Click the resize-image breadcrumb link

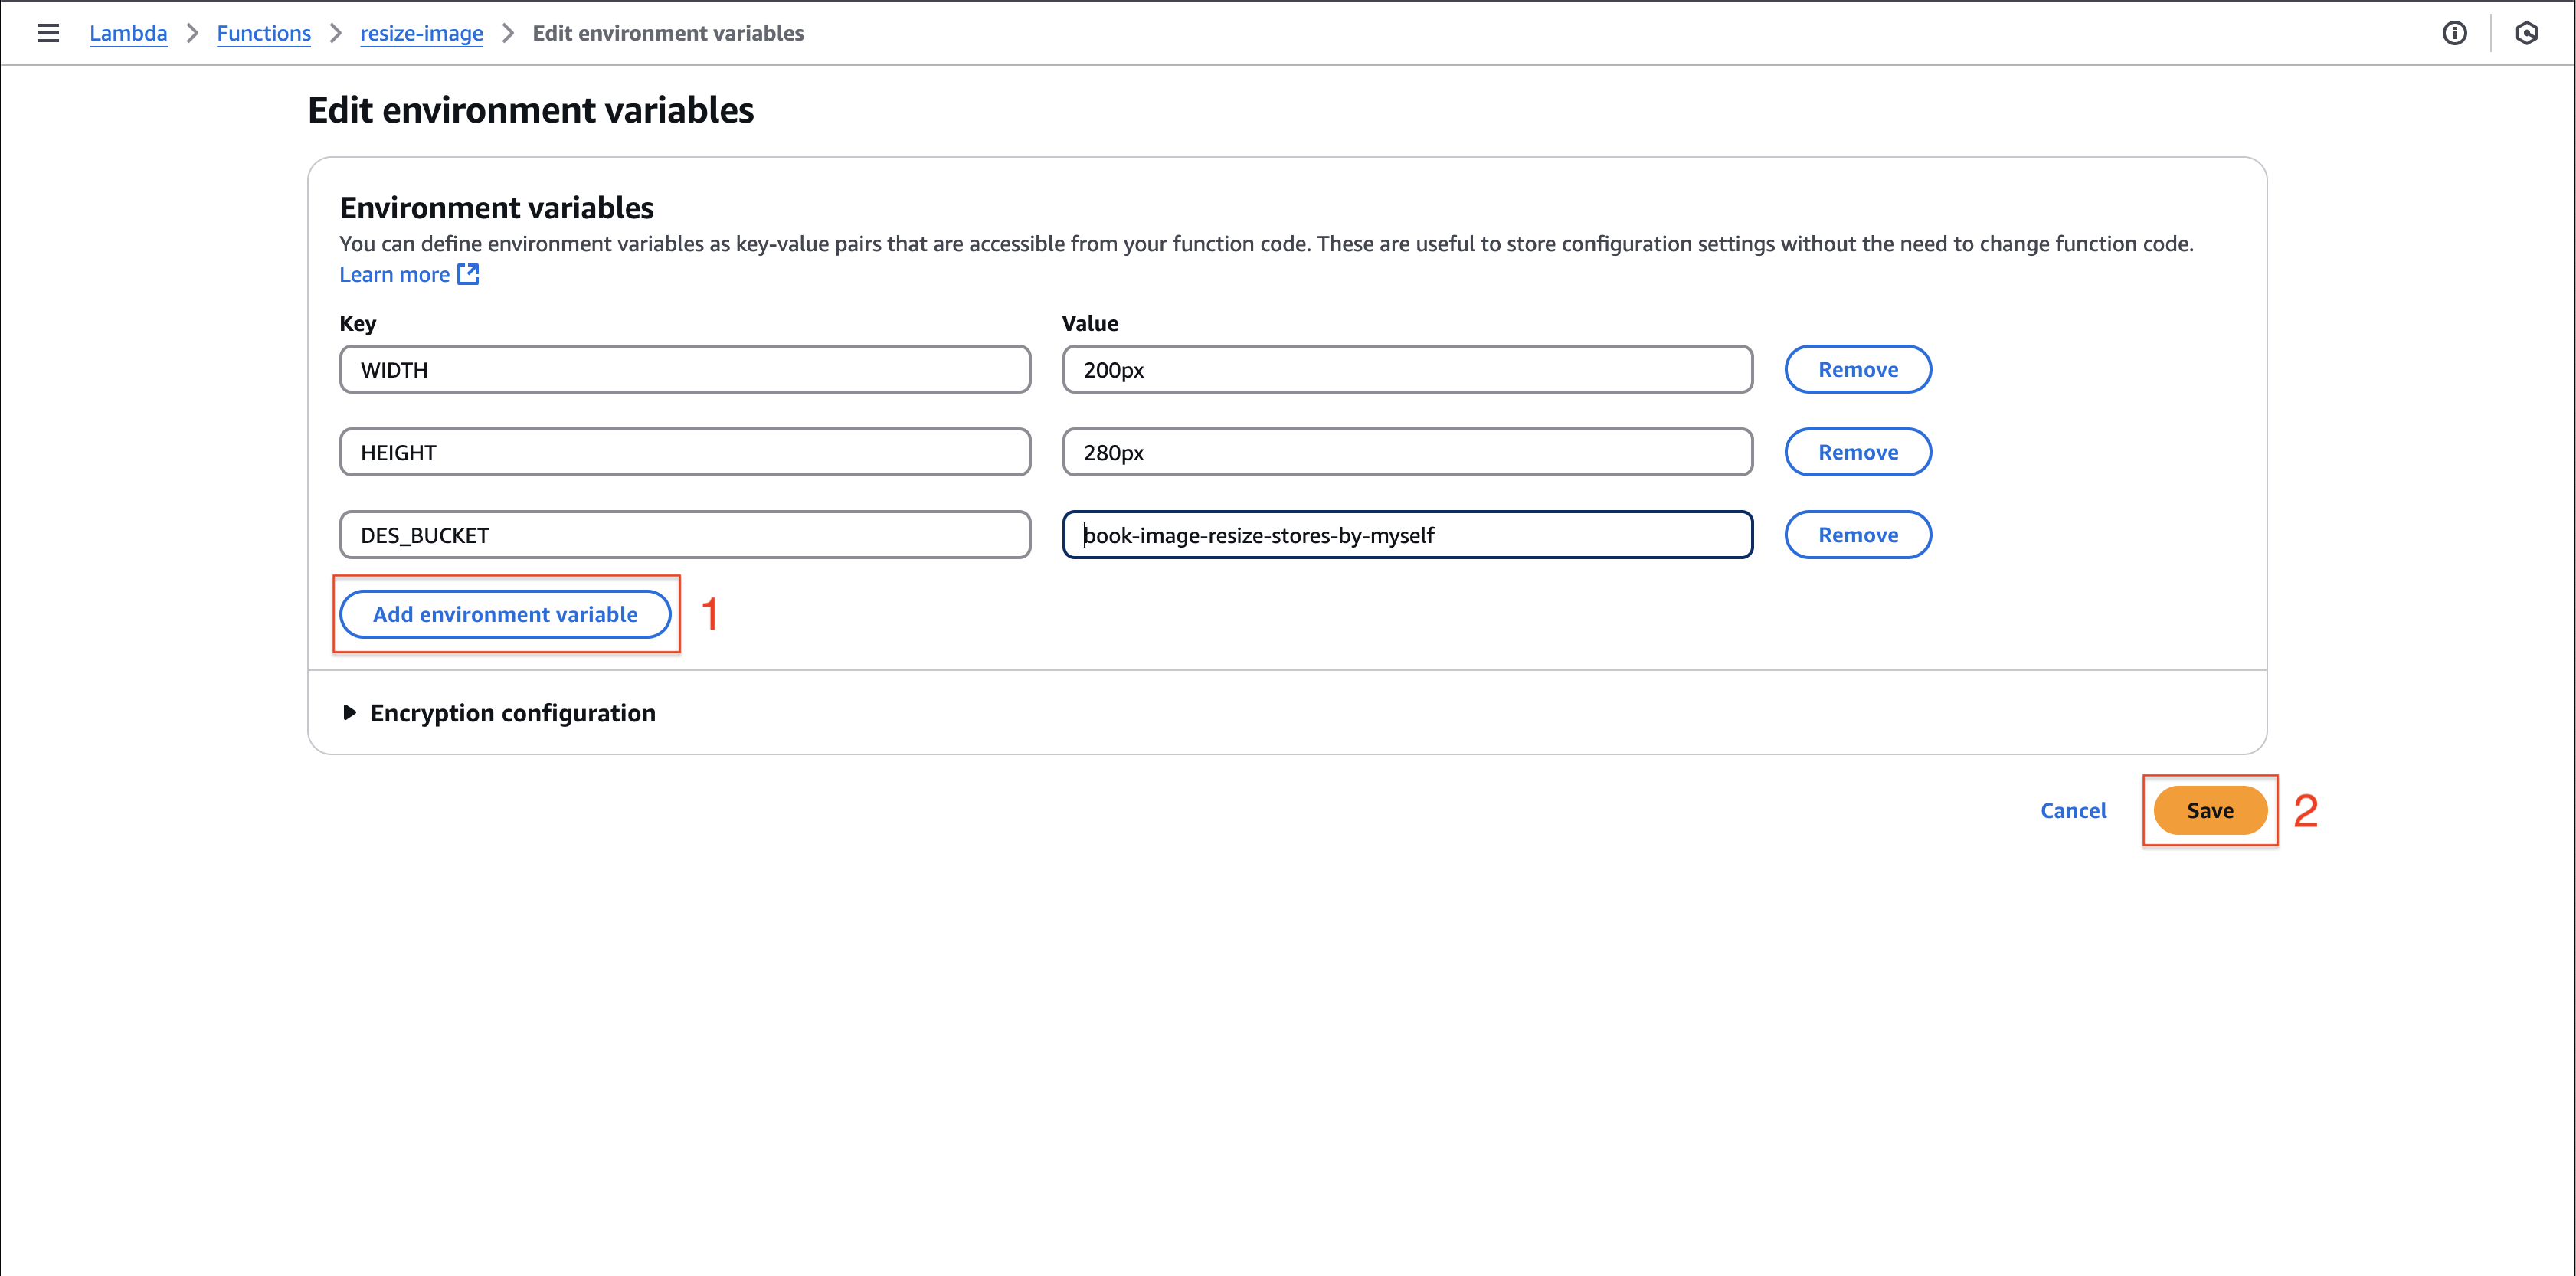point(422,33)
